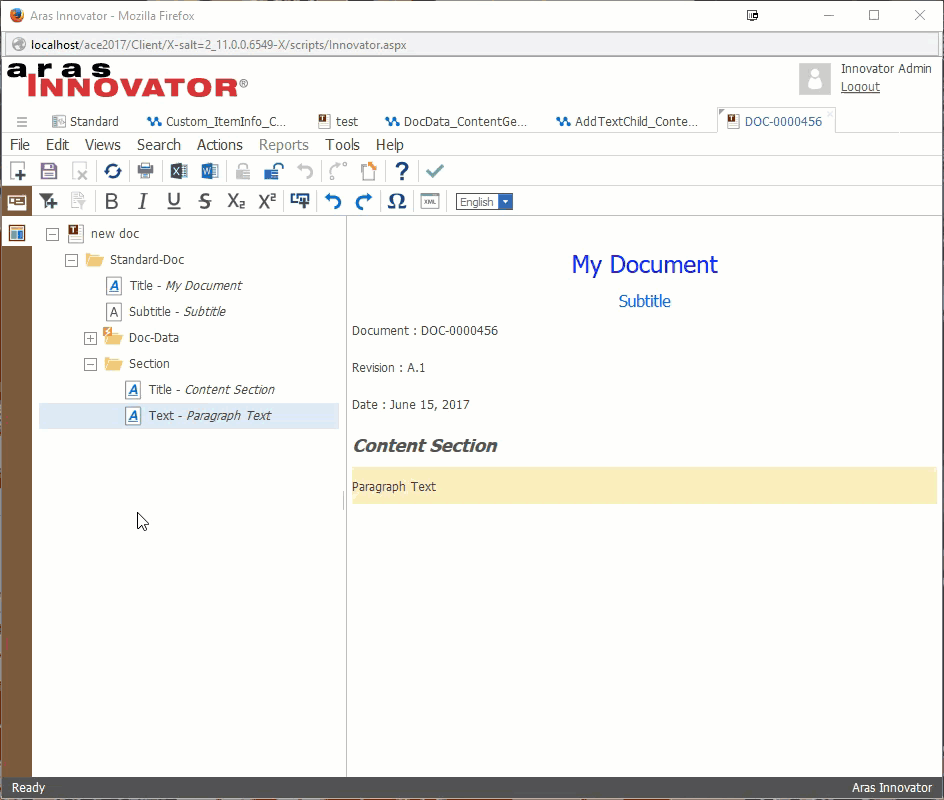Expand the Doc-Data folder node
This screenshot has height=800, width=944.
pos(90,338)
